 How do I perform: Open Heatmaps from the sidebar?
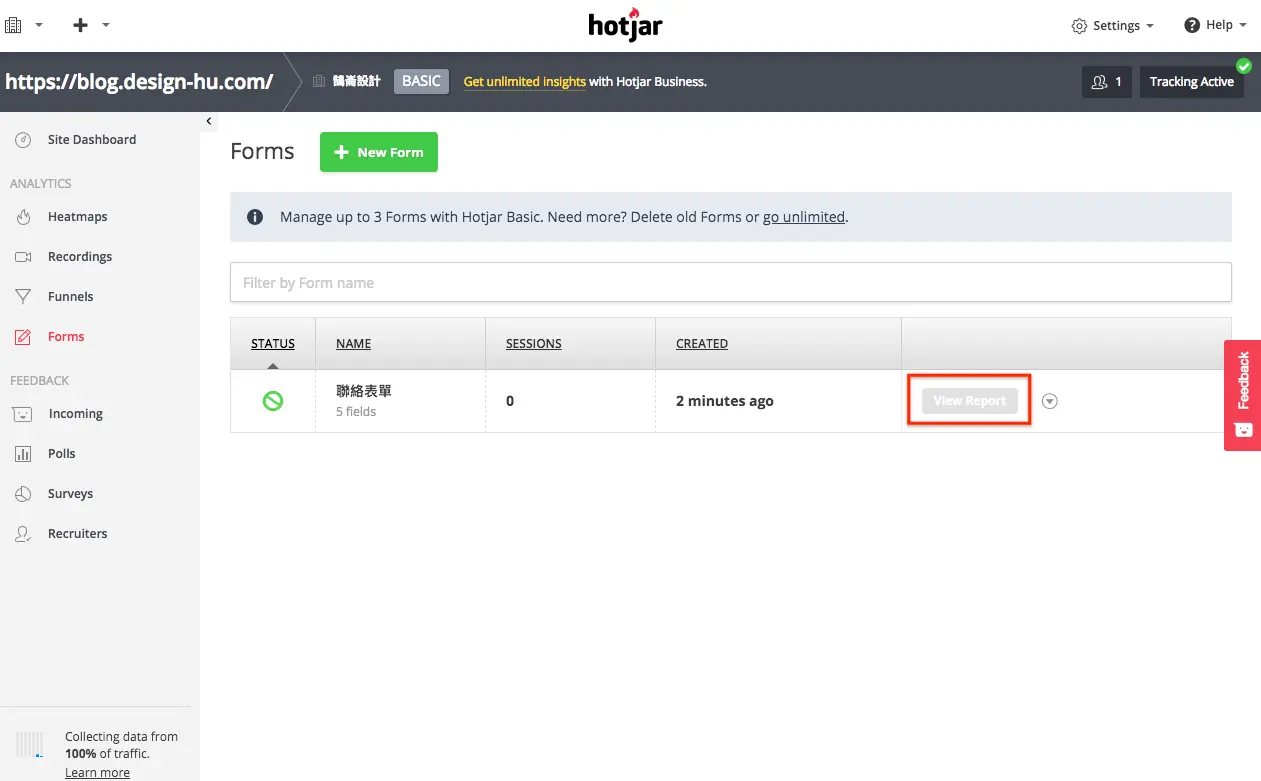click(x=77, y=217)
